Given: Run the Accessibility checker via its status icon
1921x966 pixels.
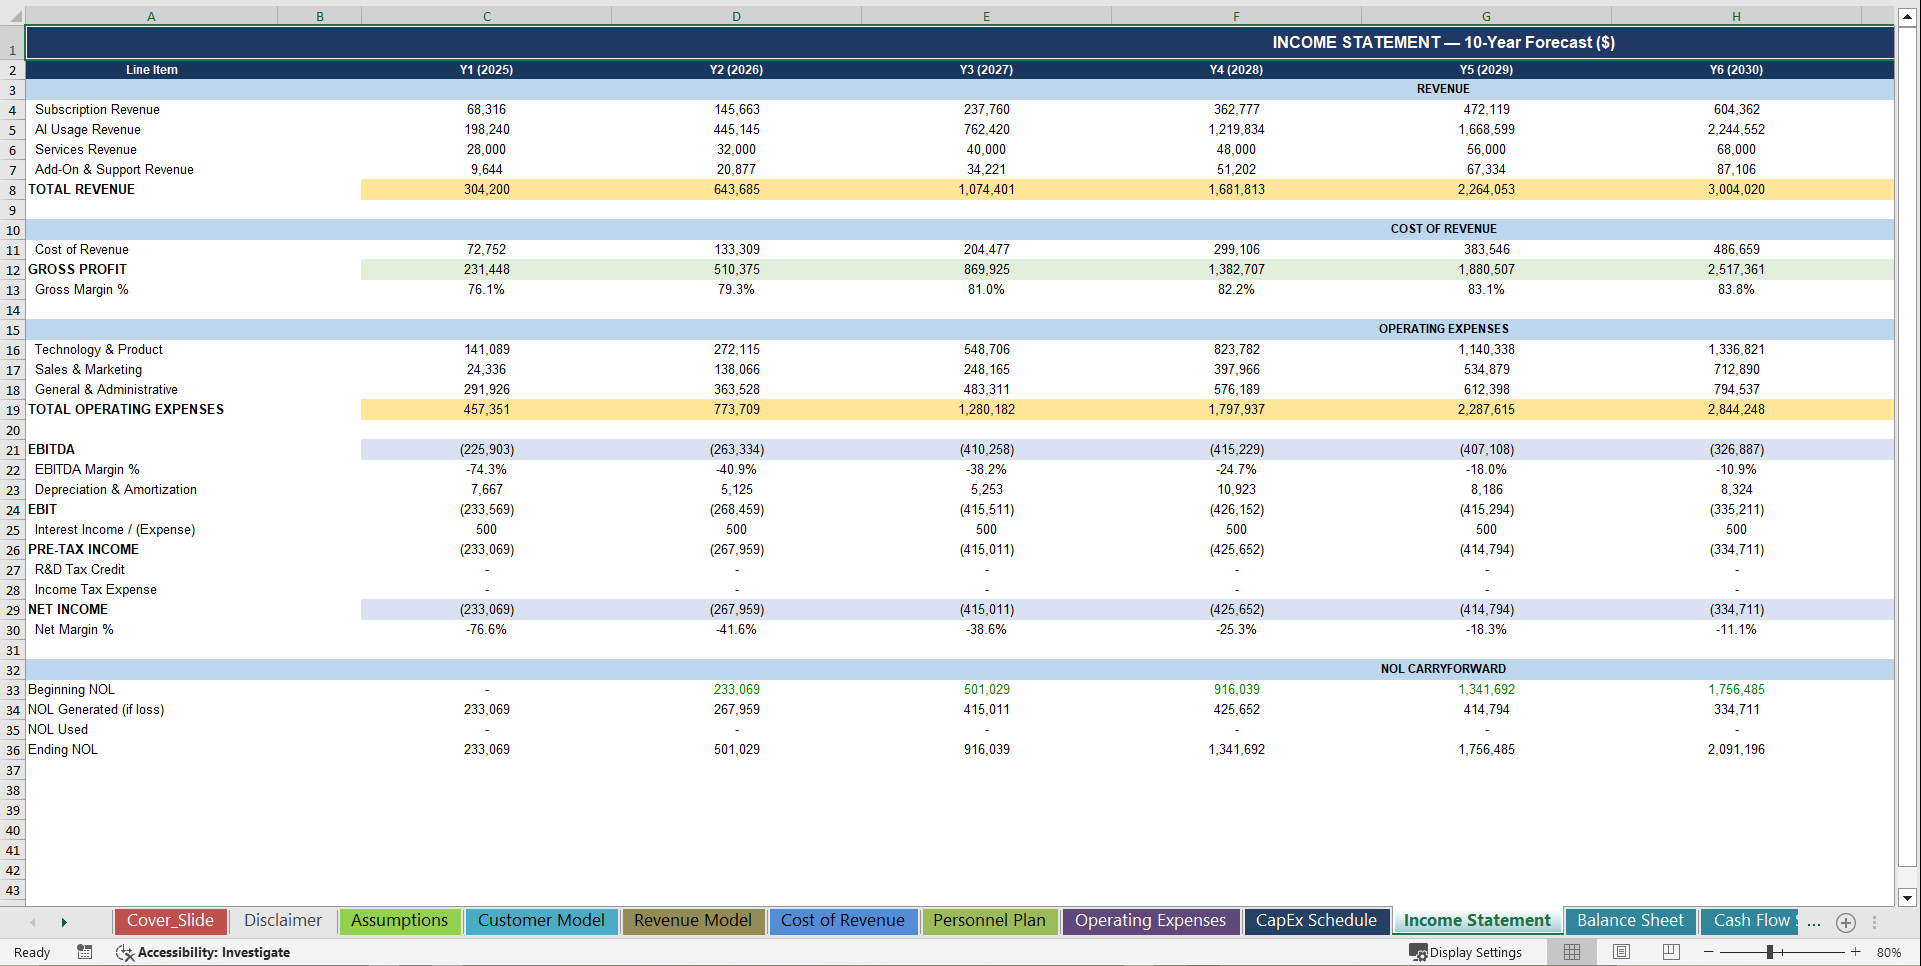Looking at the screenshot, I should tap(125, 952).
